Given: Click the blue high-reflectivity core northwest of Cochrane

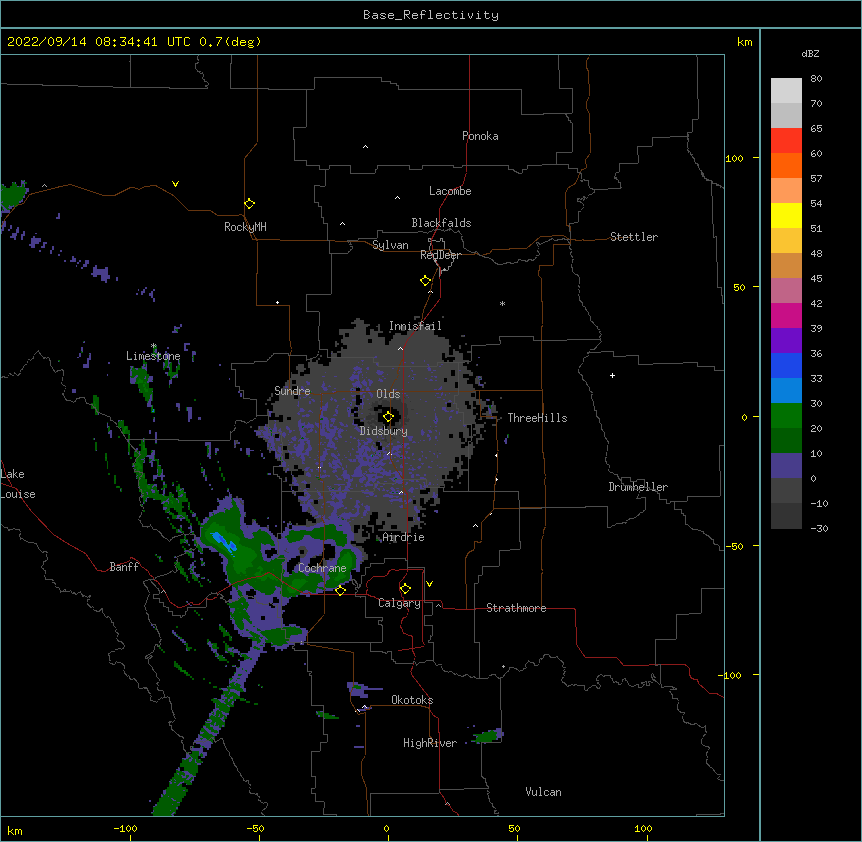Looking at the screenshot, I should pyautogui.click(x=224, y=541).
